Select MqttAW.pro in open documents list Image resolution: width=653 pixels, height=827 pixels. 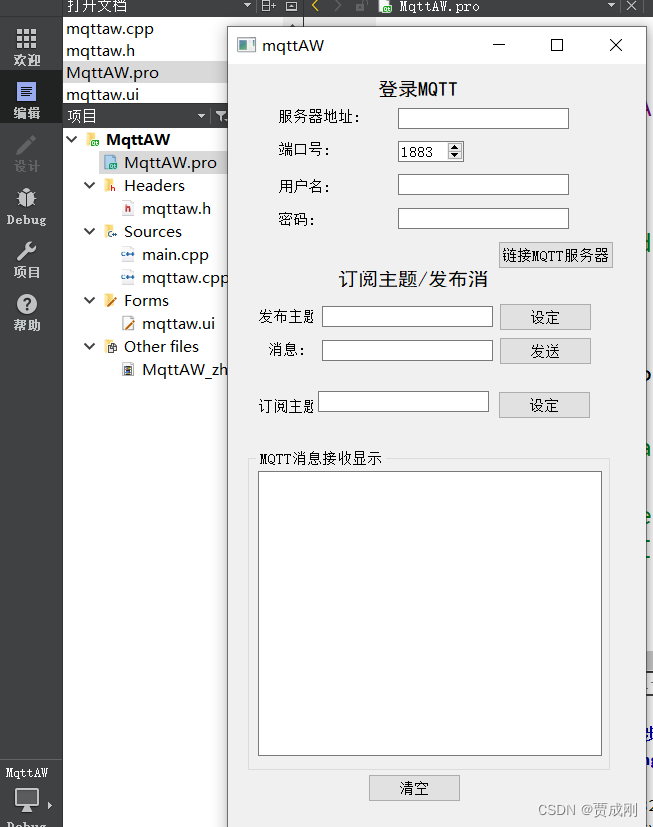click(x=112, y=72)
